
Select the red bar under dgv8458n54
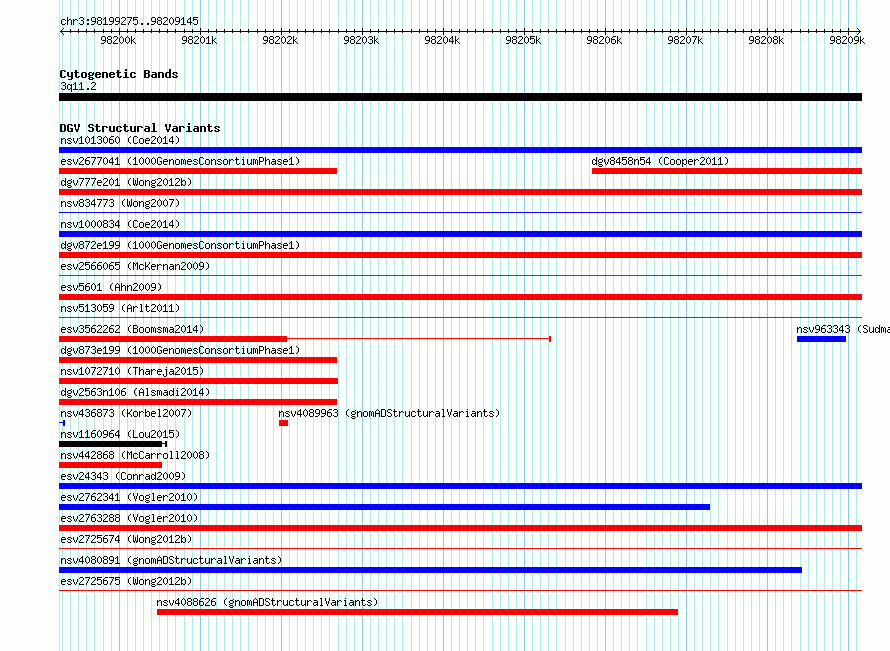727,171
